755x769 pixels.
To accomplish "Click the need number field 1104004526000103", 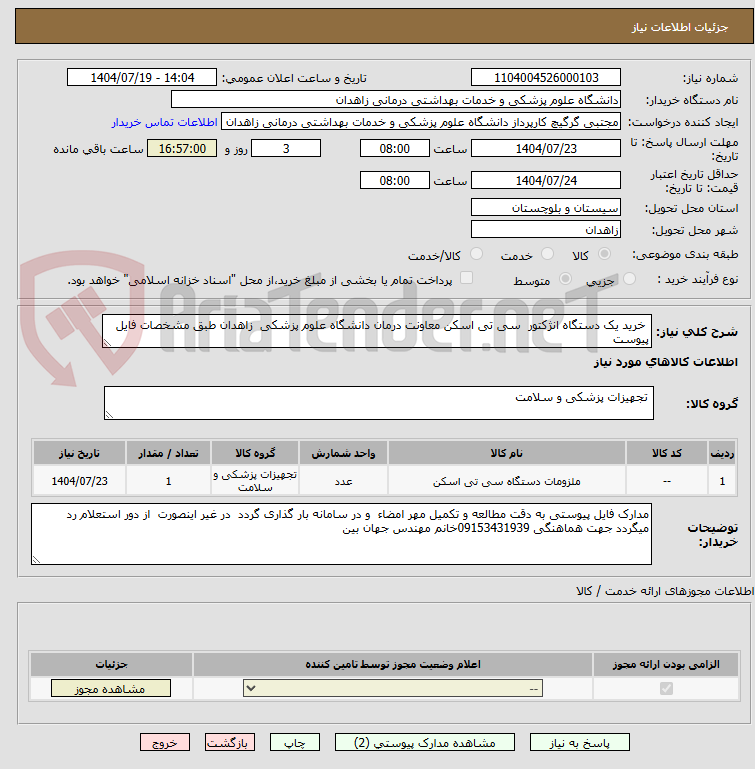I will (x=546, y=77).
